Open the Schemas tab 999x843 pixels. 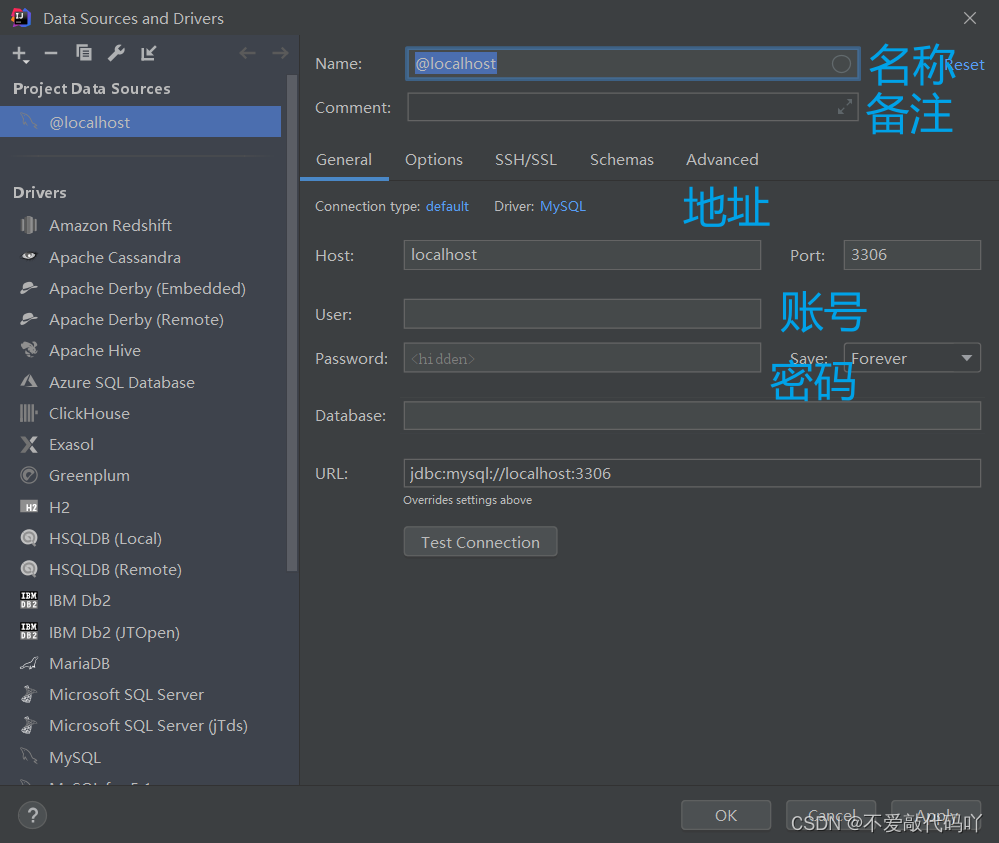pyautogui.click(x=622, y=160)
